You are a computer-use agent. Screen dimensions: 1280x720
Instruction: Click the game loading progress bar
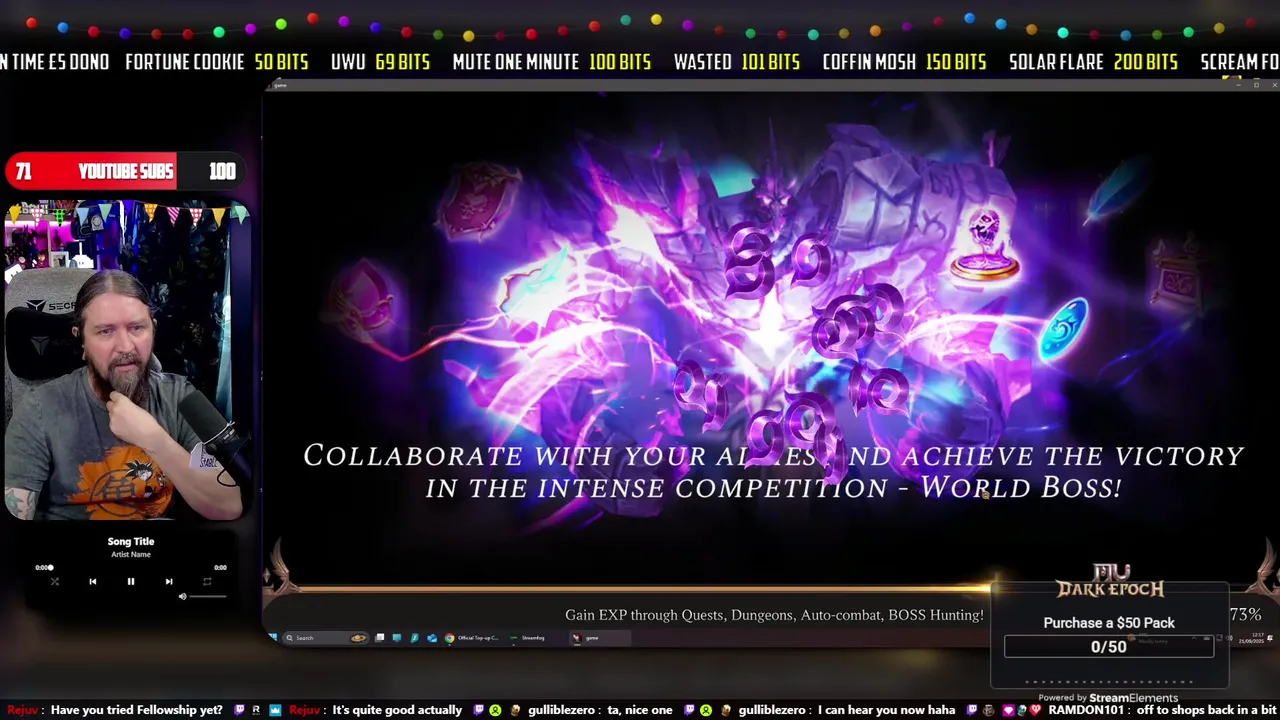tap(770, 588)
